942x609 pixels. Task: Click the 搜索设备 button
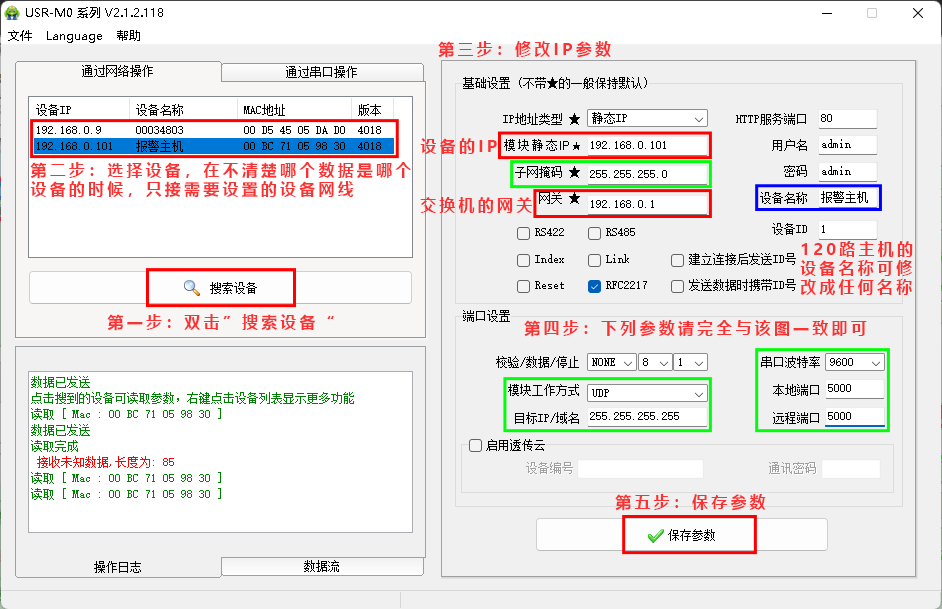pos(221,288)
